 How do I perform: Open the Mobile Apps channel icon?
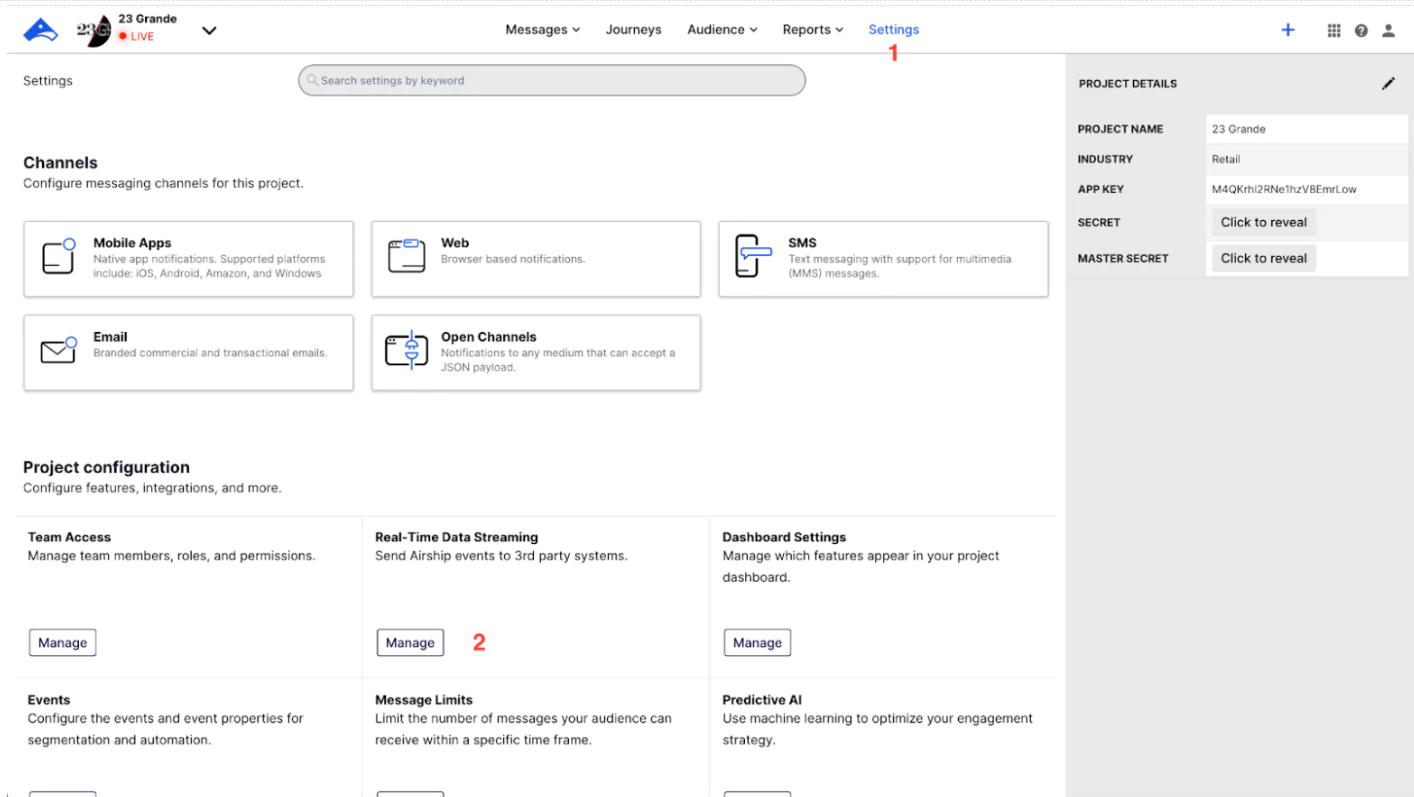(59, 257)
